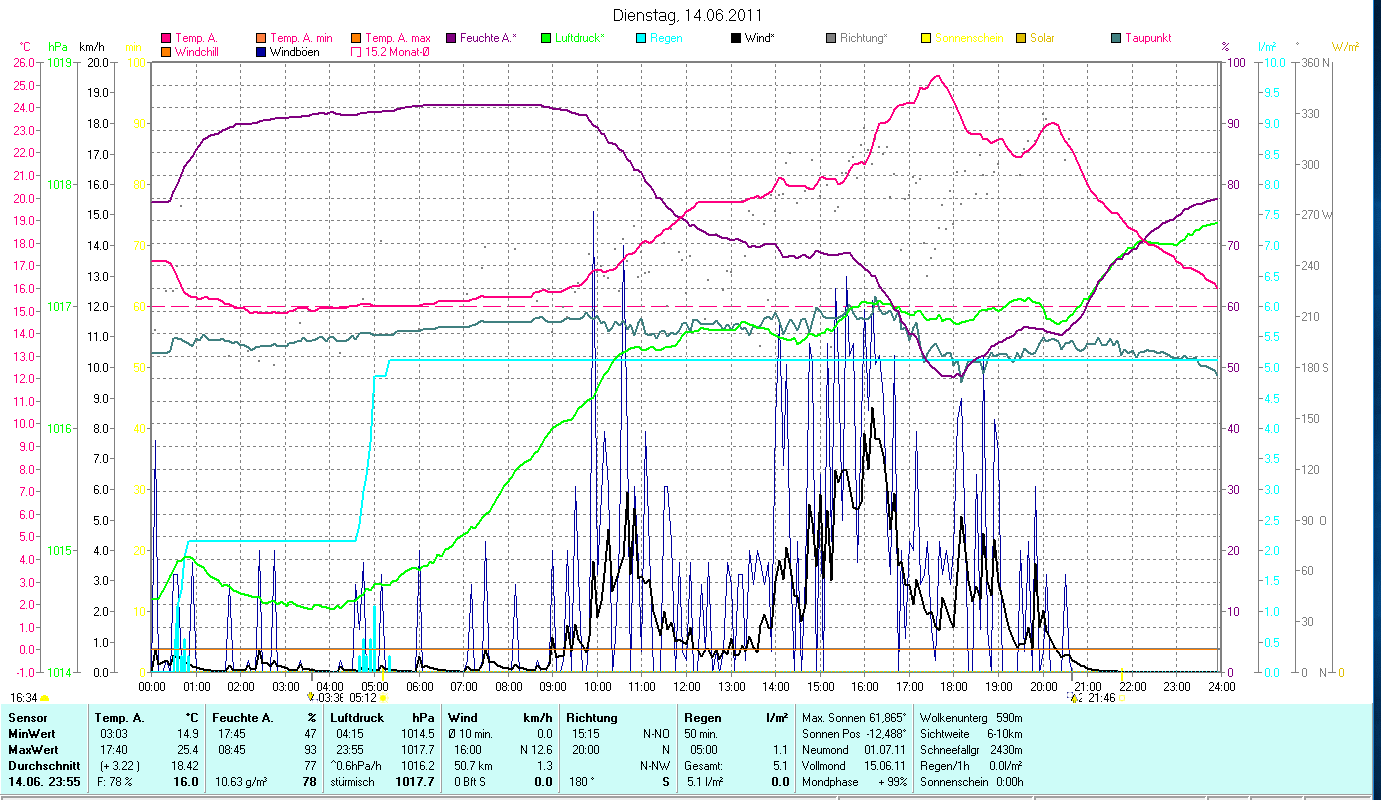The image size is (1381, 800).
Task: Click the 'hPa' axis unit label at top left
Action: 58,47
